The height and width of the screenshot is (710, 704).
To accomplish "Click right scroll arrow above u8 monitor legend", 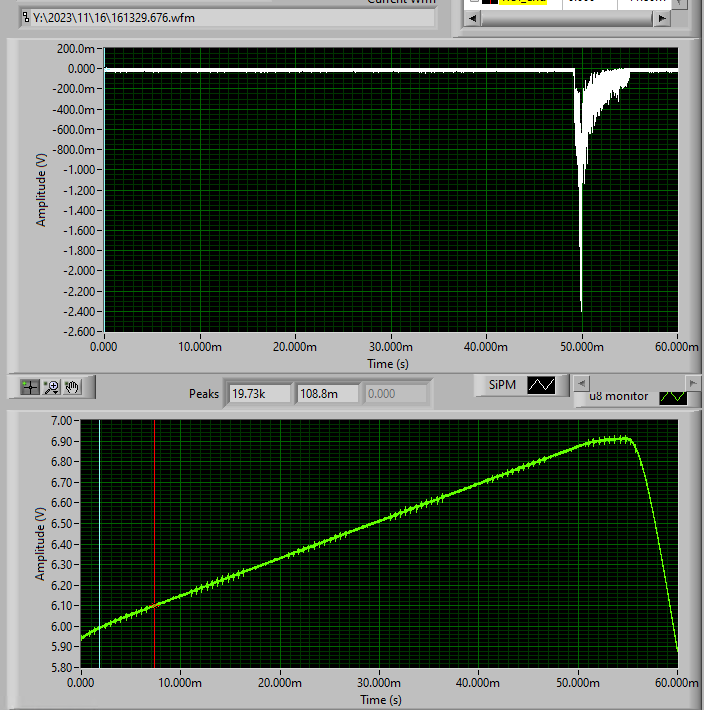I will (x=693, y=383).
